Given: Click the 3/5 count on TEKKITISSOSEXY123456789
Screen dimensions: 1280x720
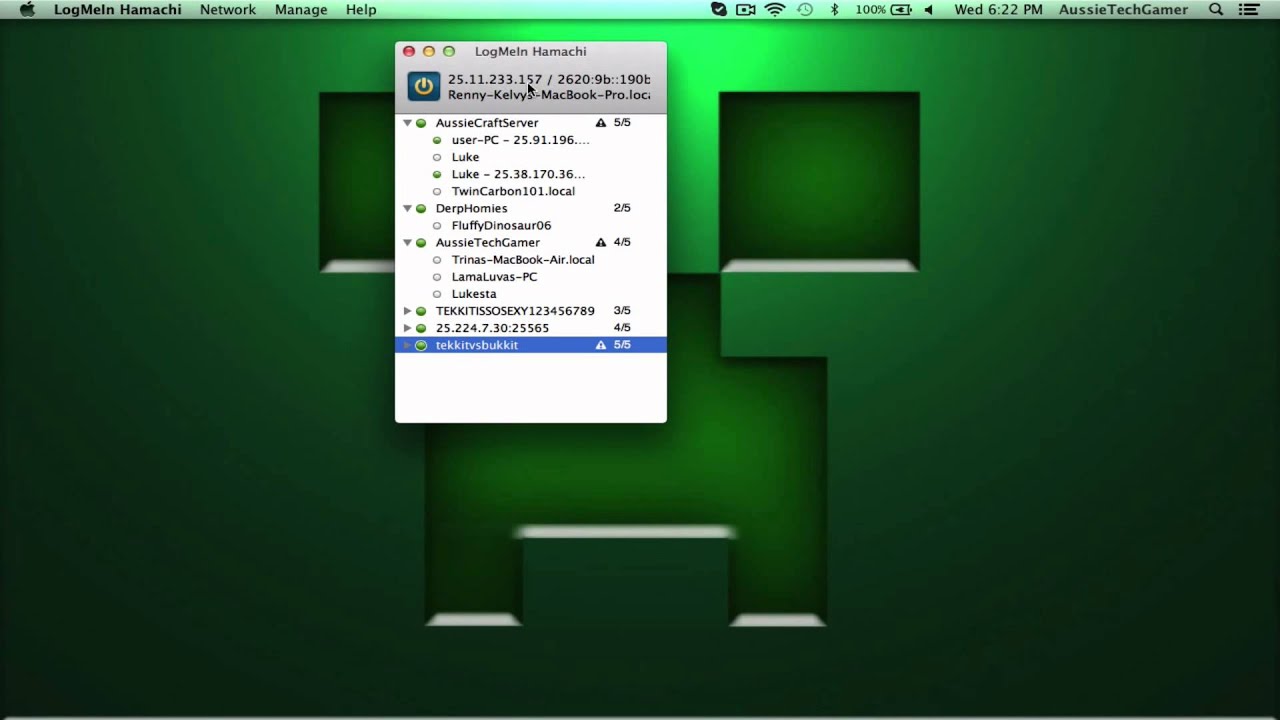Looking at the screenshot, I should (x=622, y=311).
